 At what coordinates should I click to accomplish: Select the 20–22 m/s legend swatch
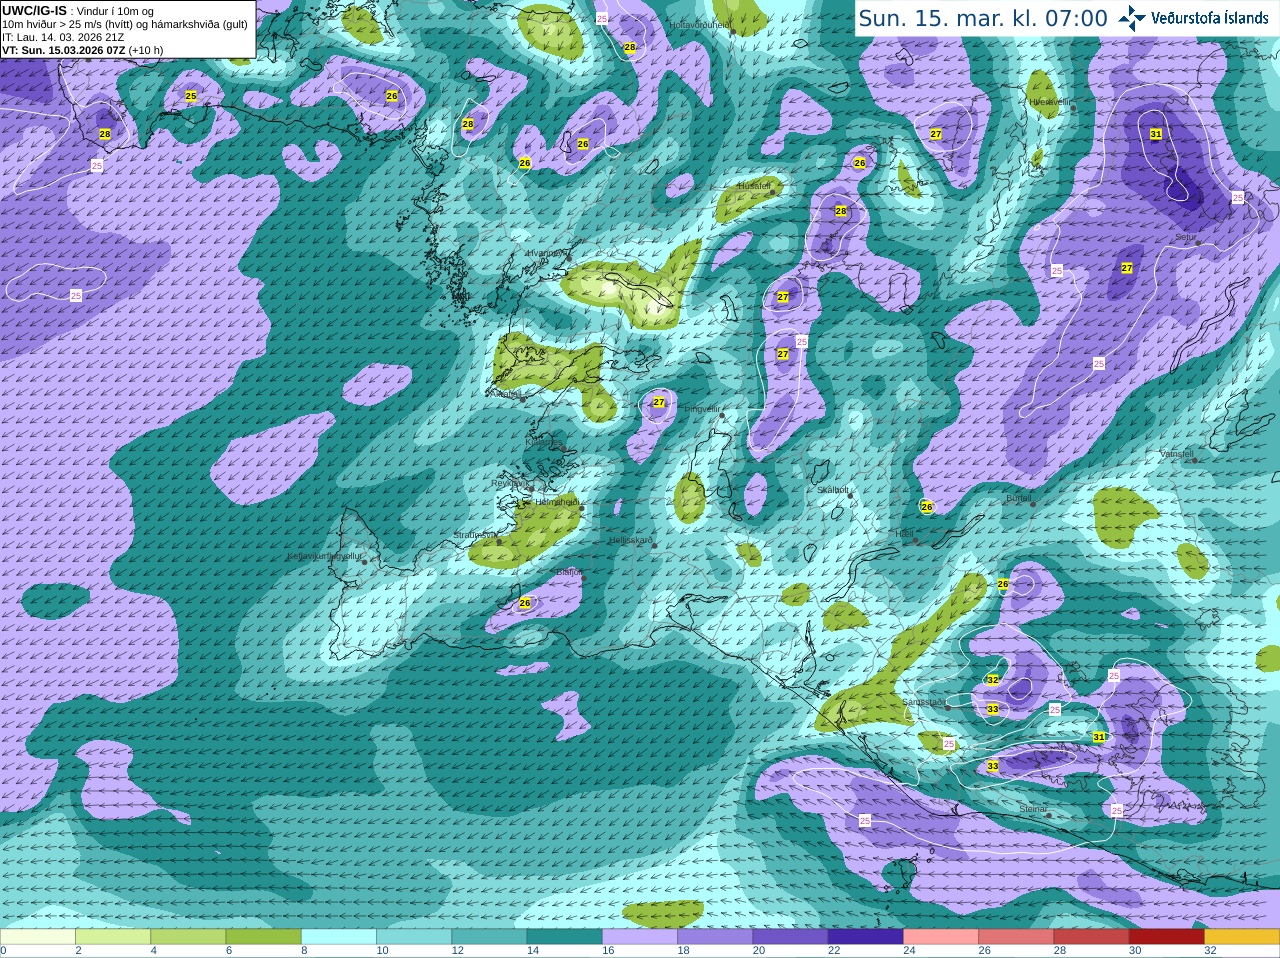(x=790, y=937)
